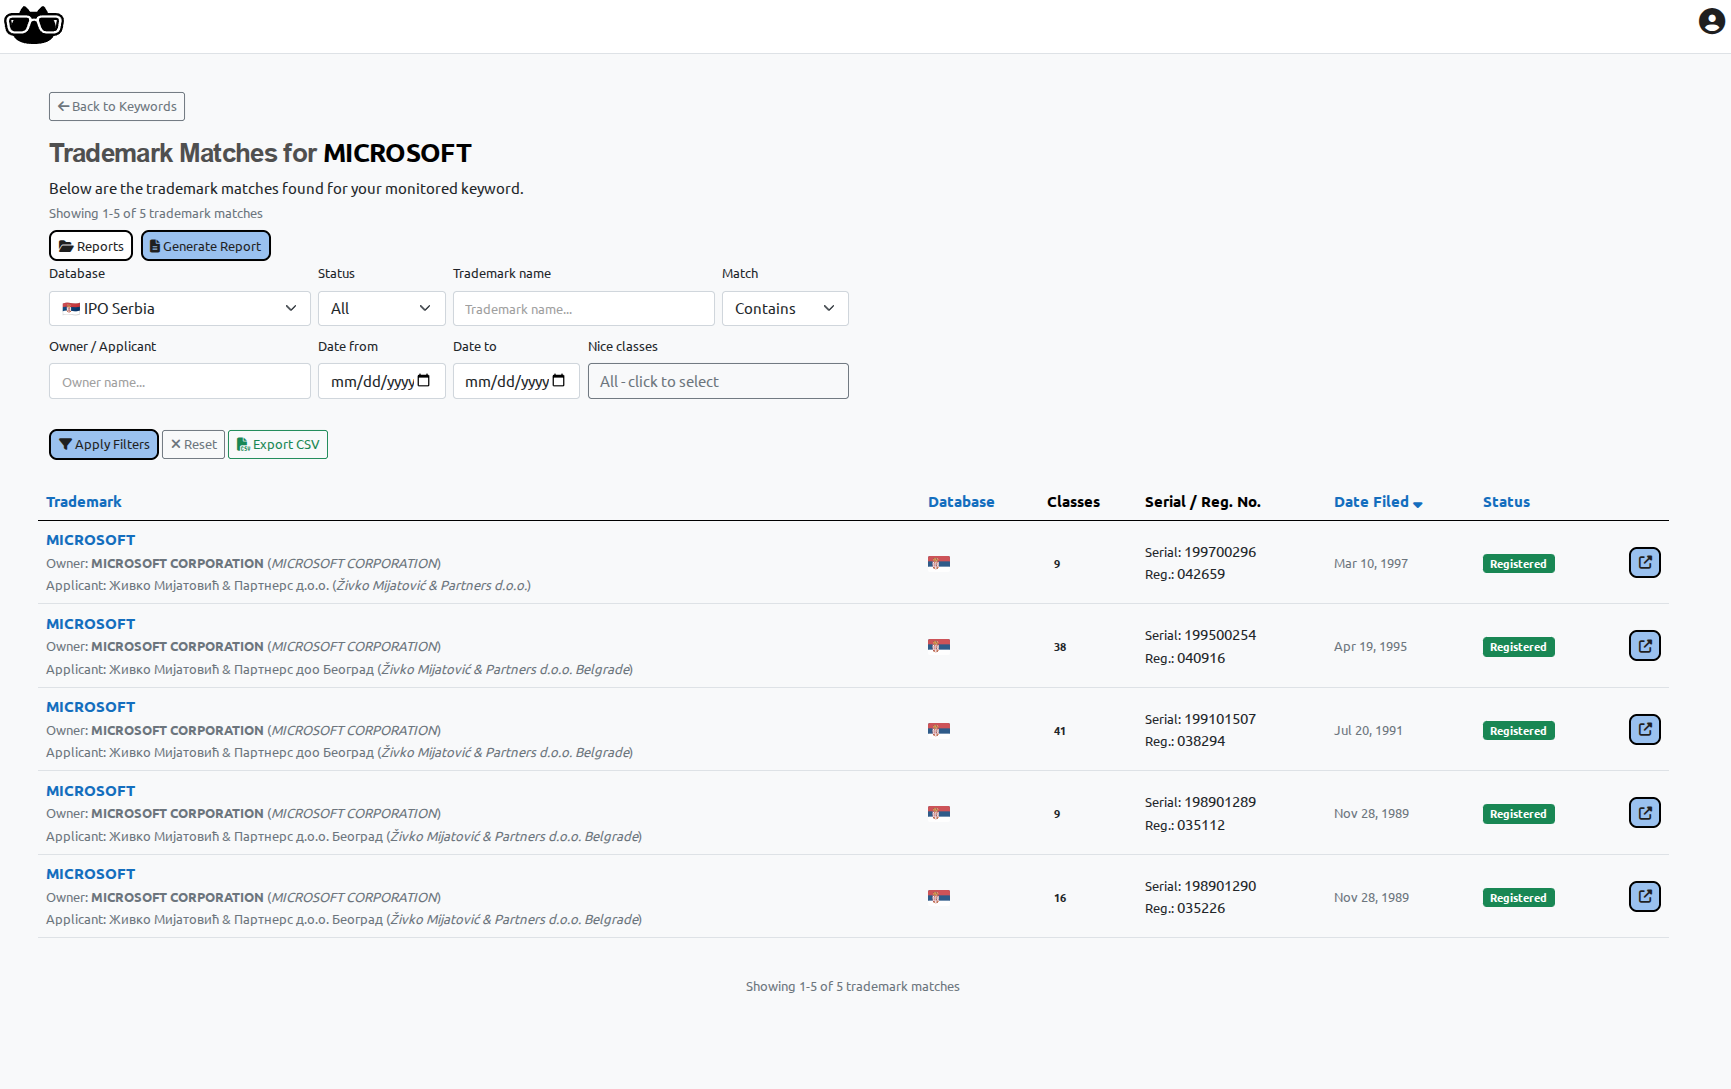Reset all filters
Screen dimensions: 1731x1089
click(194, 445)
